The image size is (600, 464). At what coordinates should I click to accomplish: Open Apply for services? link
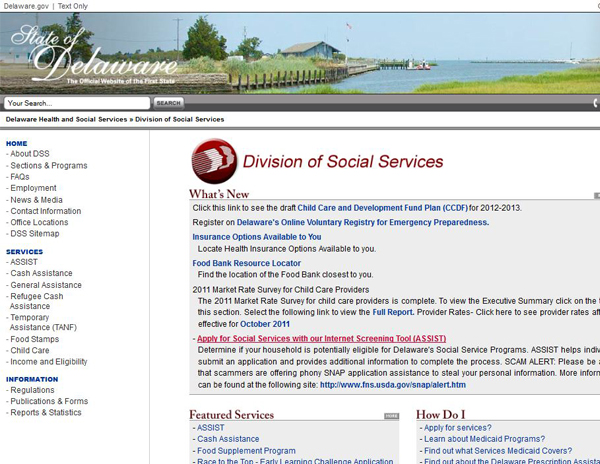458,428
